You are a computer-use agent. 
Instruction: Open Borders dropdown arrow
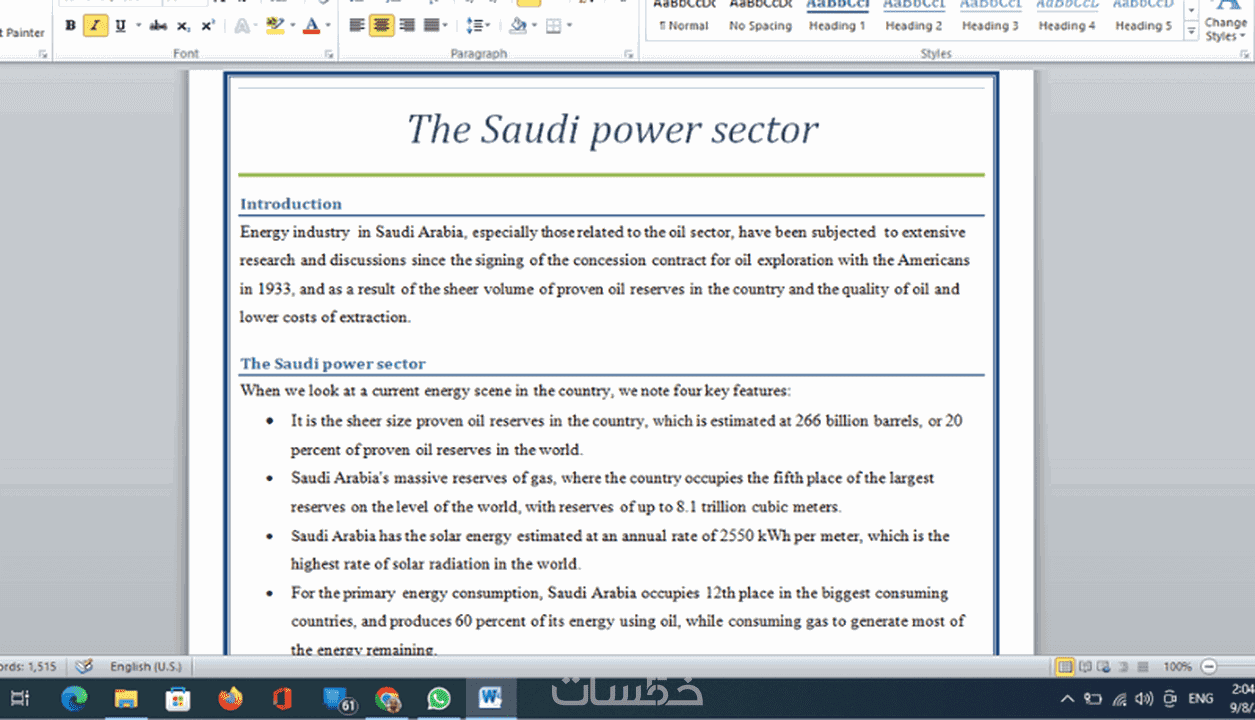(569, 26)
